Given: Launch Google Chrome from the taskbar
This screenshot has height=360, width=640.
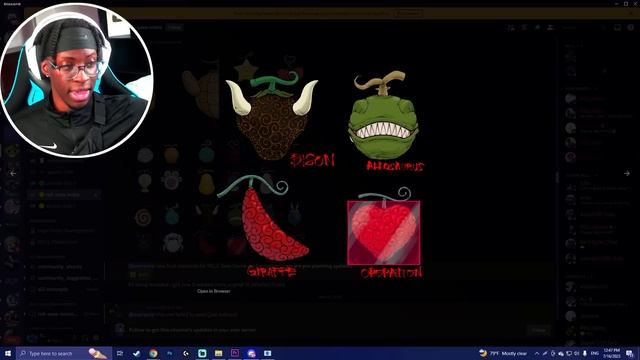Looking at the screenshot, I should 153,353.
